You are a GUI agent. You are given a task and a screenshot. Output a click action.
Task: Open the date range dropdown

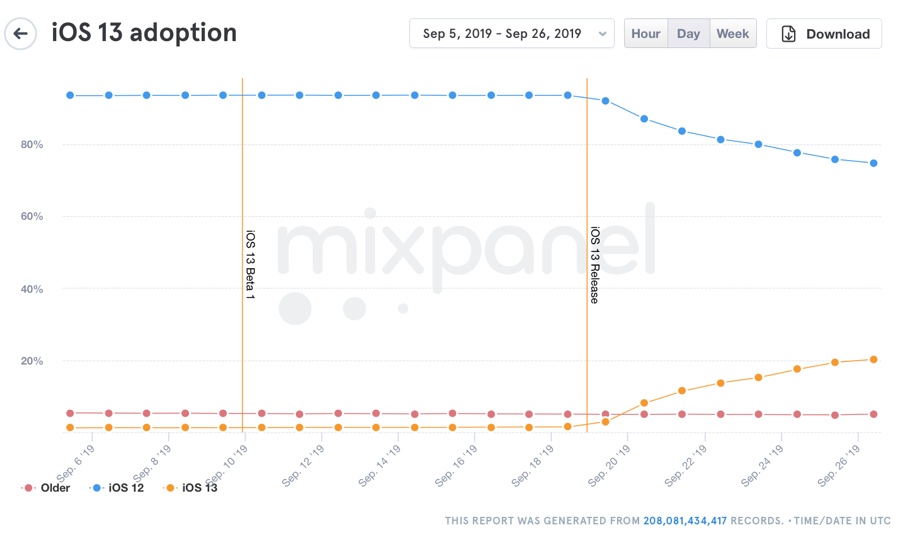point(502,34)
